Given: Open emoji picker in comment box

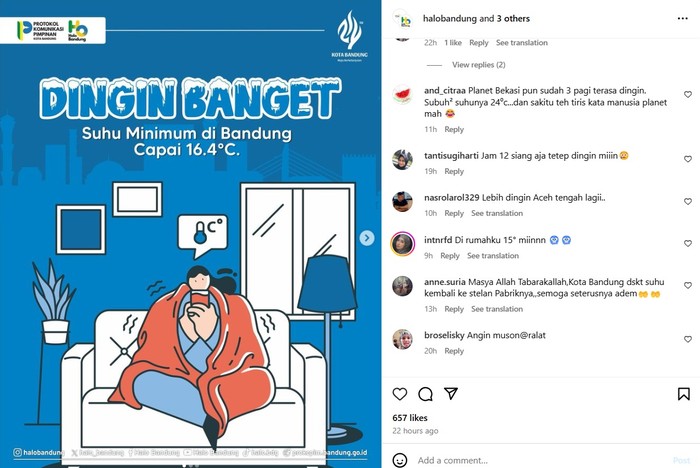Looking at the screenshot, I should [400, 460].
